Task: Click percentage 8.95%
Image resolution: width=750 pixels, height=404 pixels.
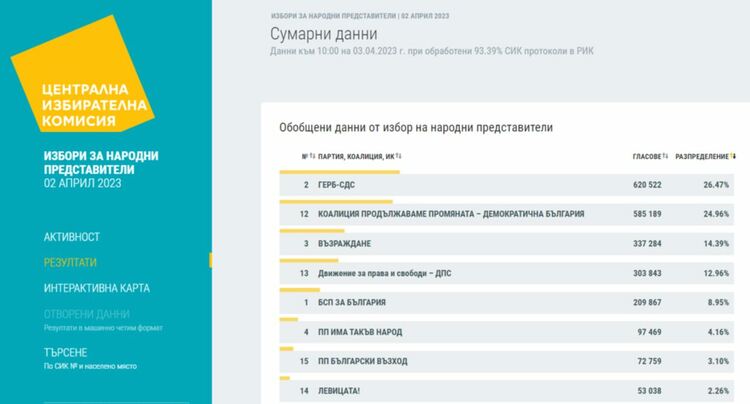Action: (x=718, y=302)
